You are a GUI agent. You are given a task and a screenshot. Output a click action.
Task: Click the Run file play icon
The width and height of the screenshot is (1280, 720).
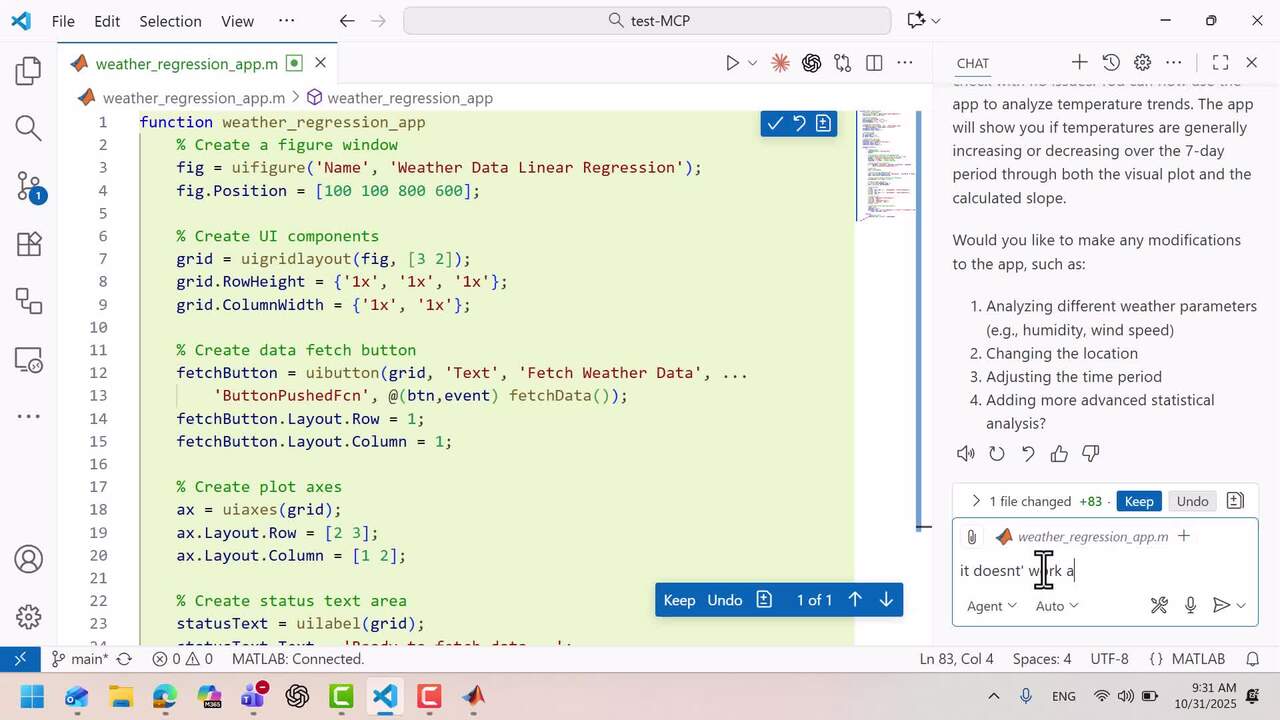click(732, 63)
